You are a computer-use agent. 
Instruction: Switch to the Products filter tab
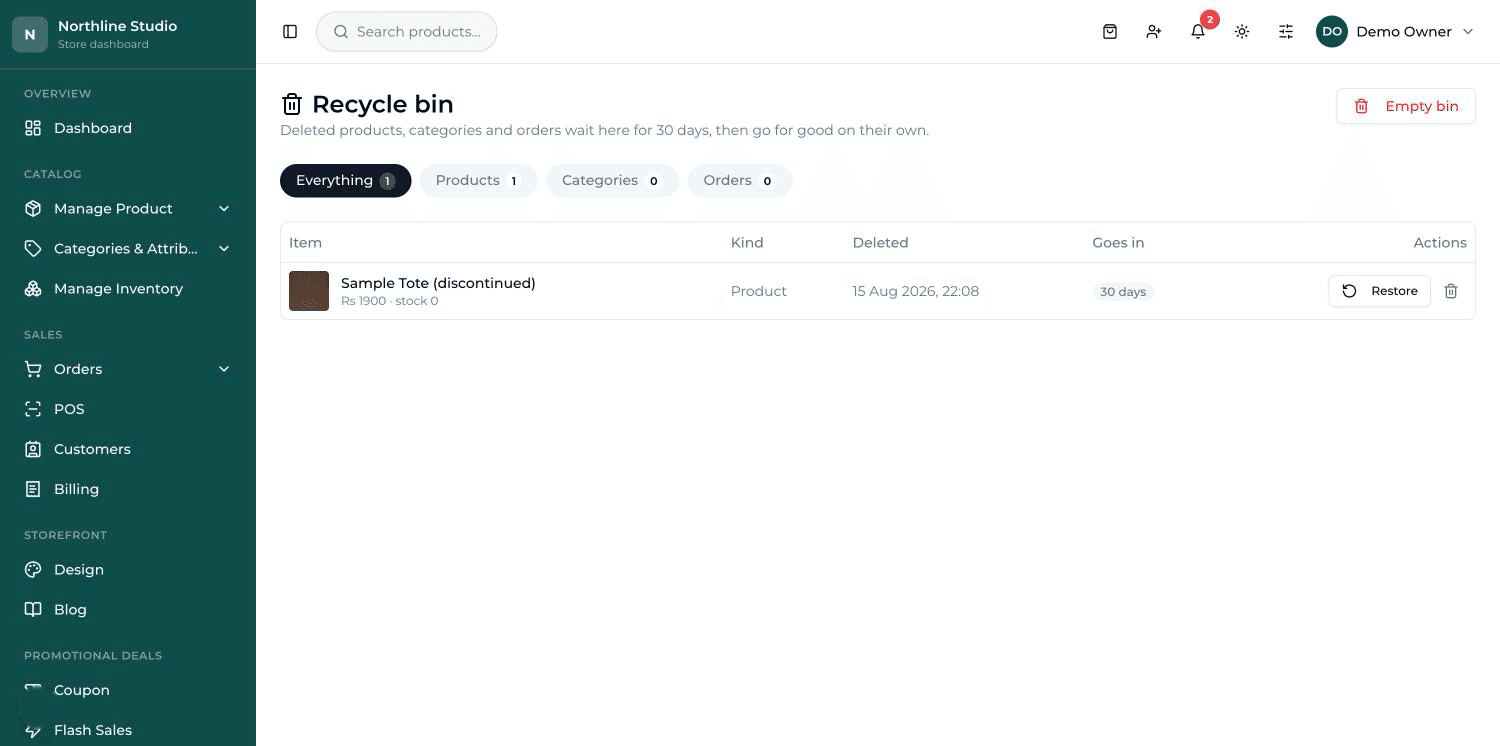pyautogui.click(x=479, y=181)
